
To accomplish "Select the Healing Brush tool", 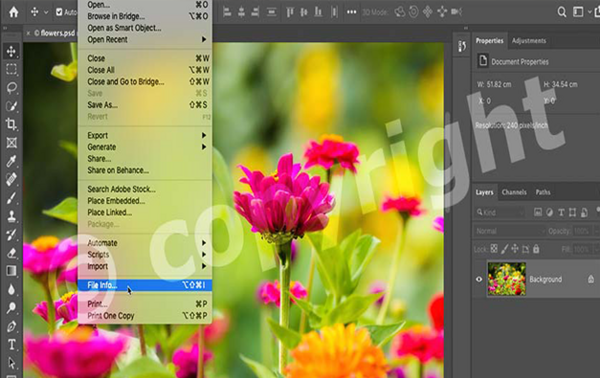I will coord(11,179).
